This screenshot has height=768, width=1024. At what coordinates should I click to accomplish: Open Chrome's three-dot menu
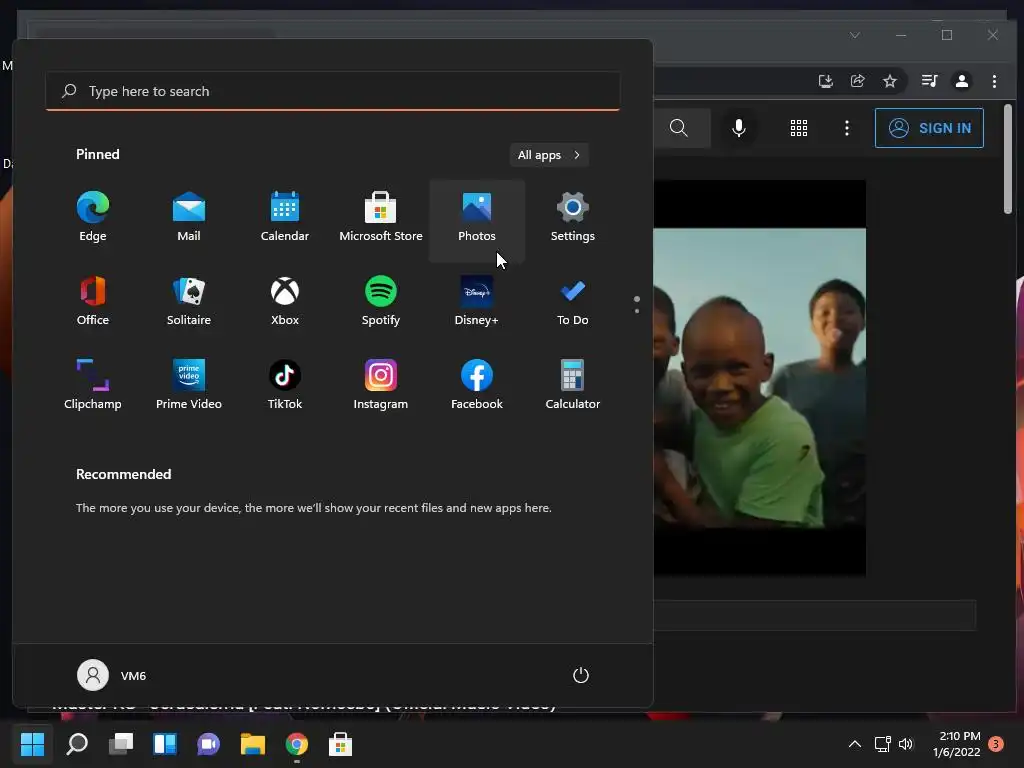tap(994, 81)
